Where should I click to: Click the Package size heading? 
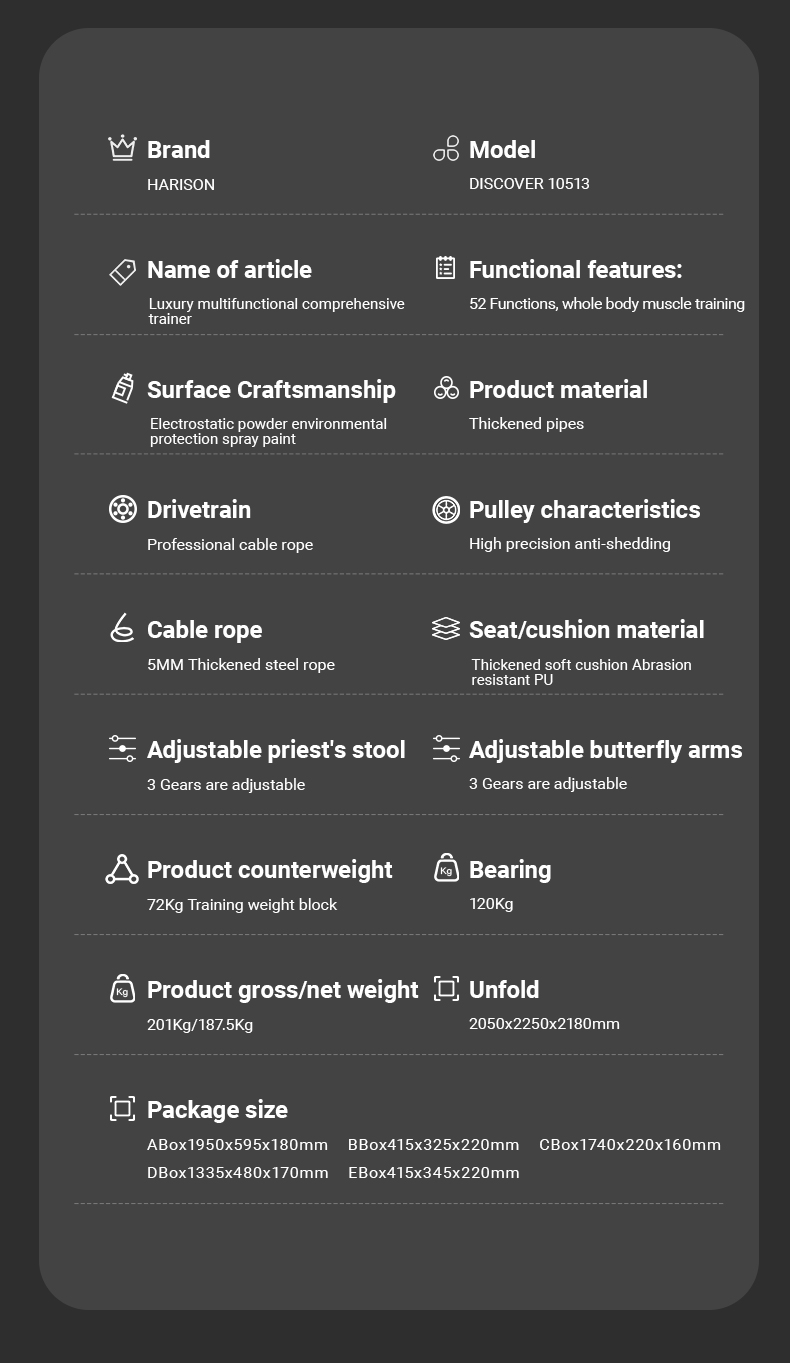(x=217, y=1110)
